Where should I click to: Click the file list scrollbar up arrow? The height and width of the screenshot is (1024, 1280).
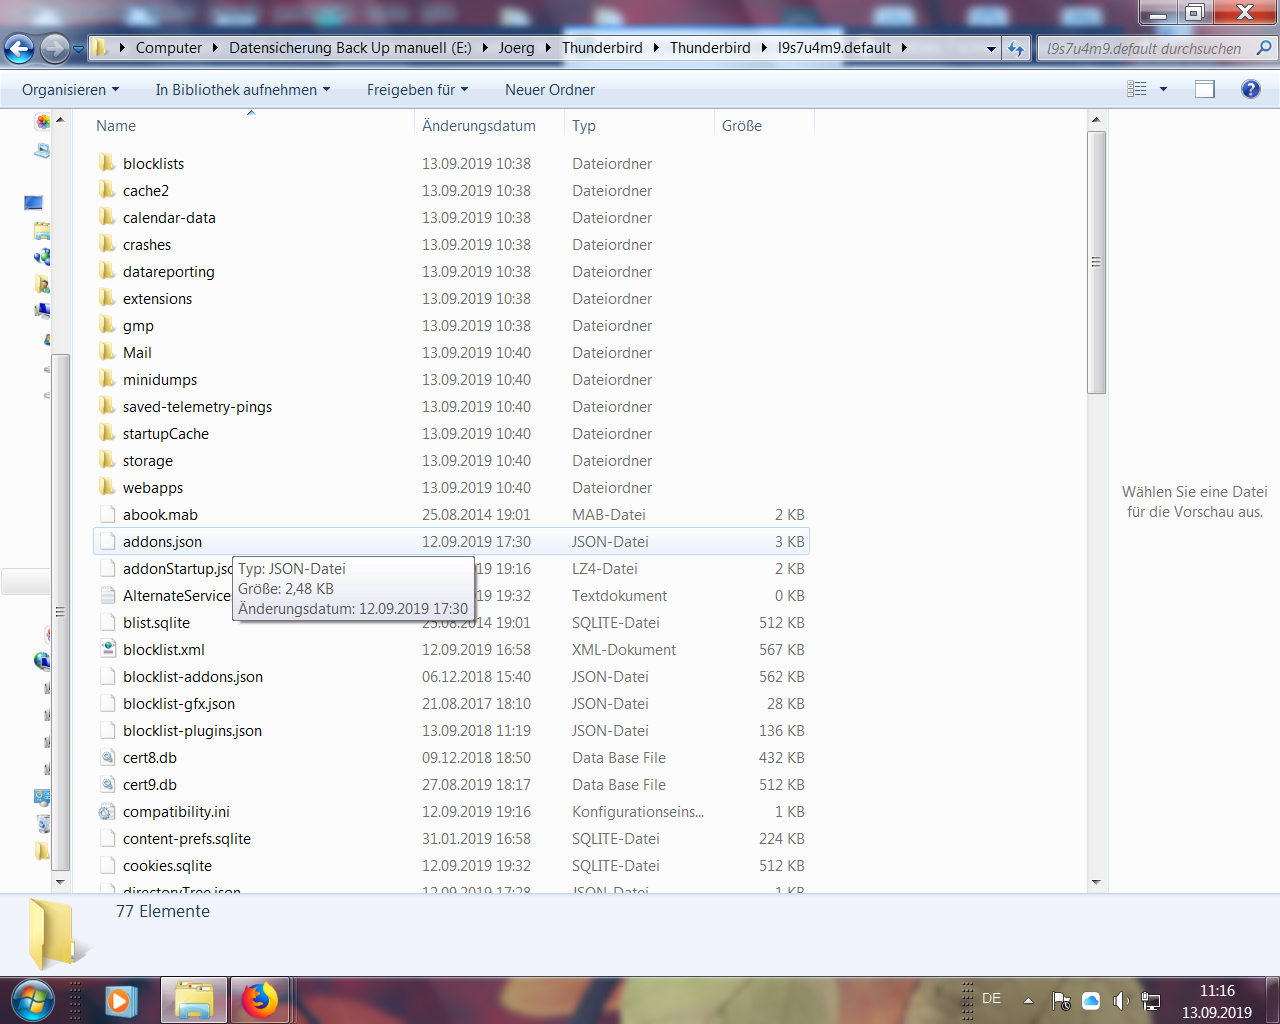1096,120
